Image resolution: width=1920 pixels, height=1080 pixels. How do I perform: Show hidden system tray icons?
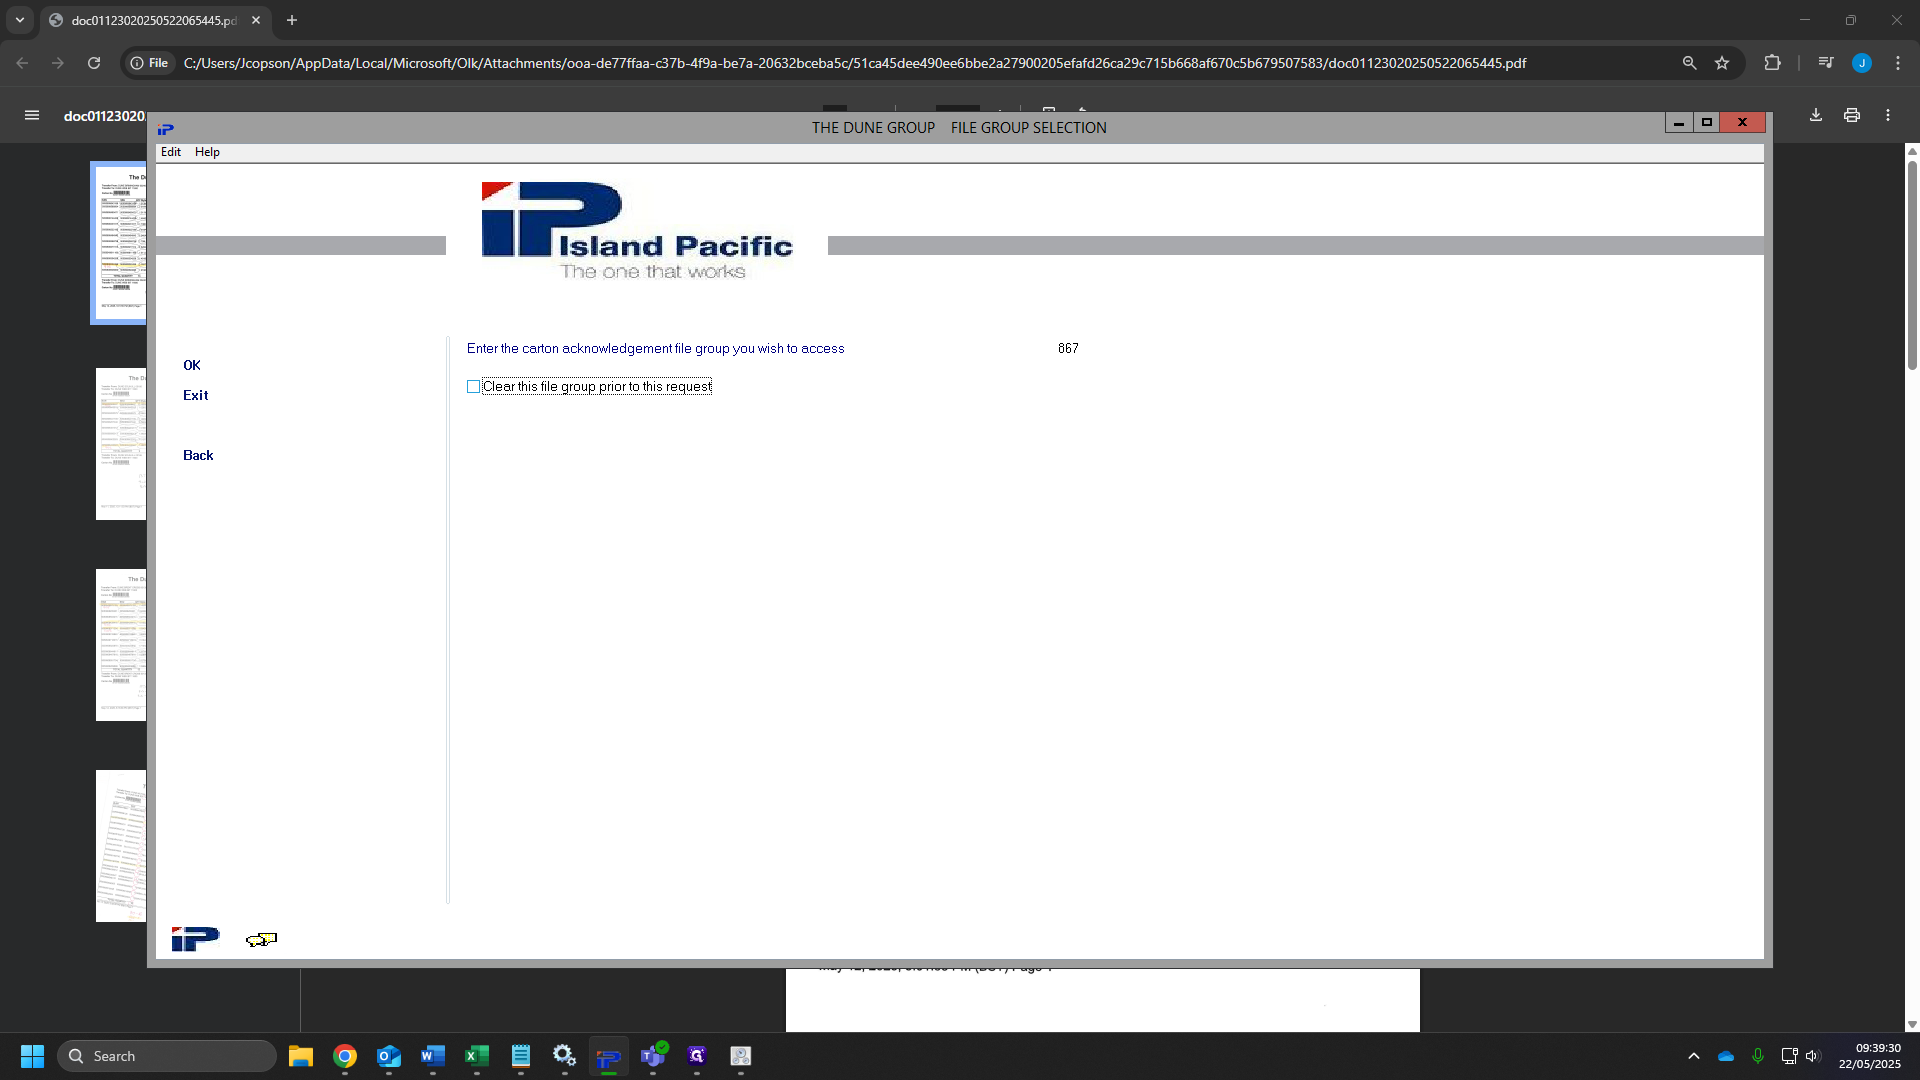click(x=1694, y=1056)
